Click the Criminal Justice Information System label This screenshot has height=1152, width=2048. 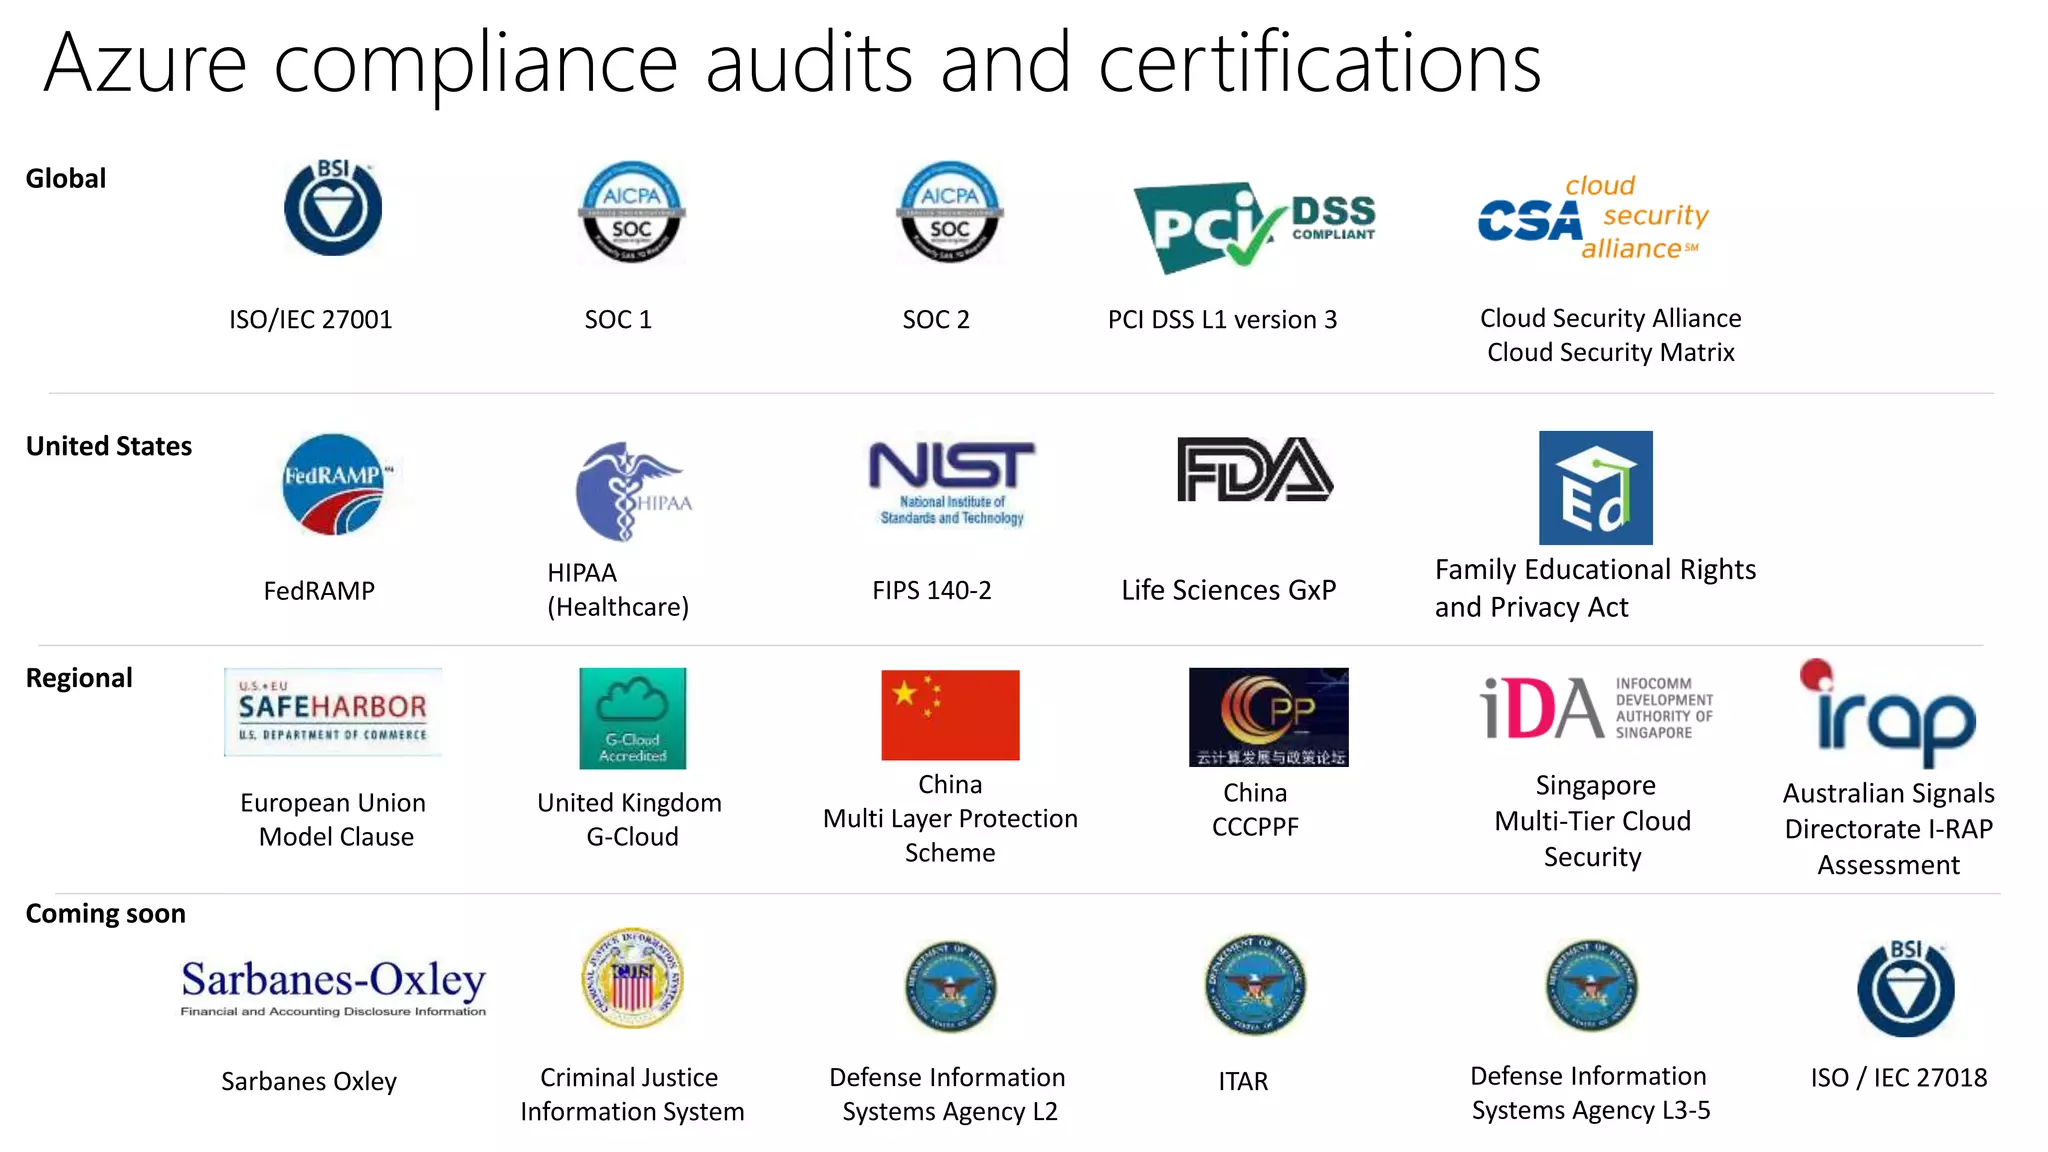point(632,1094)
